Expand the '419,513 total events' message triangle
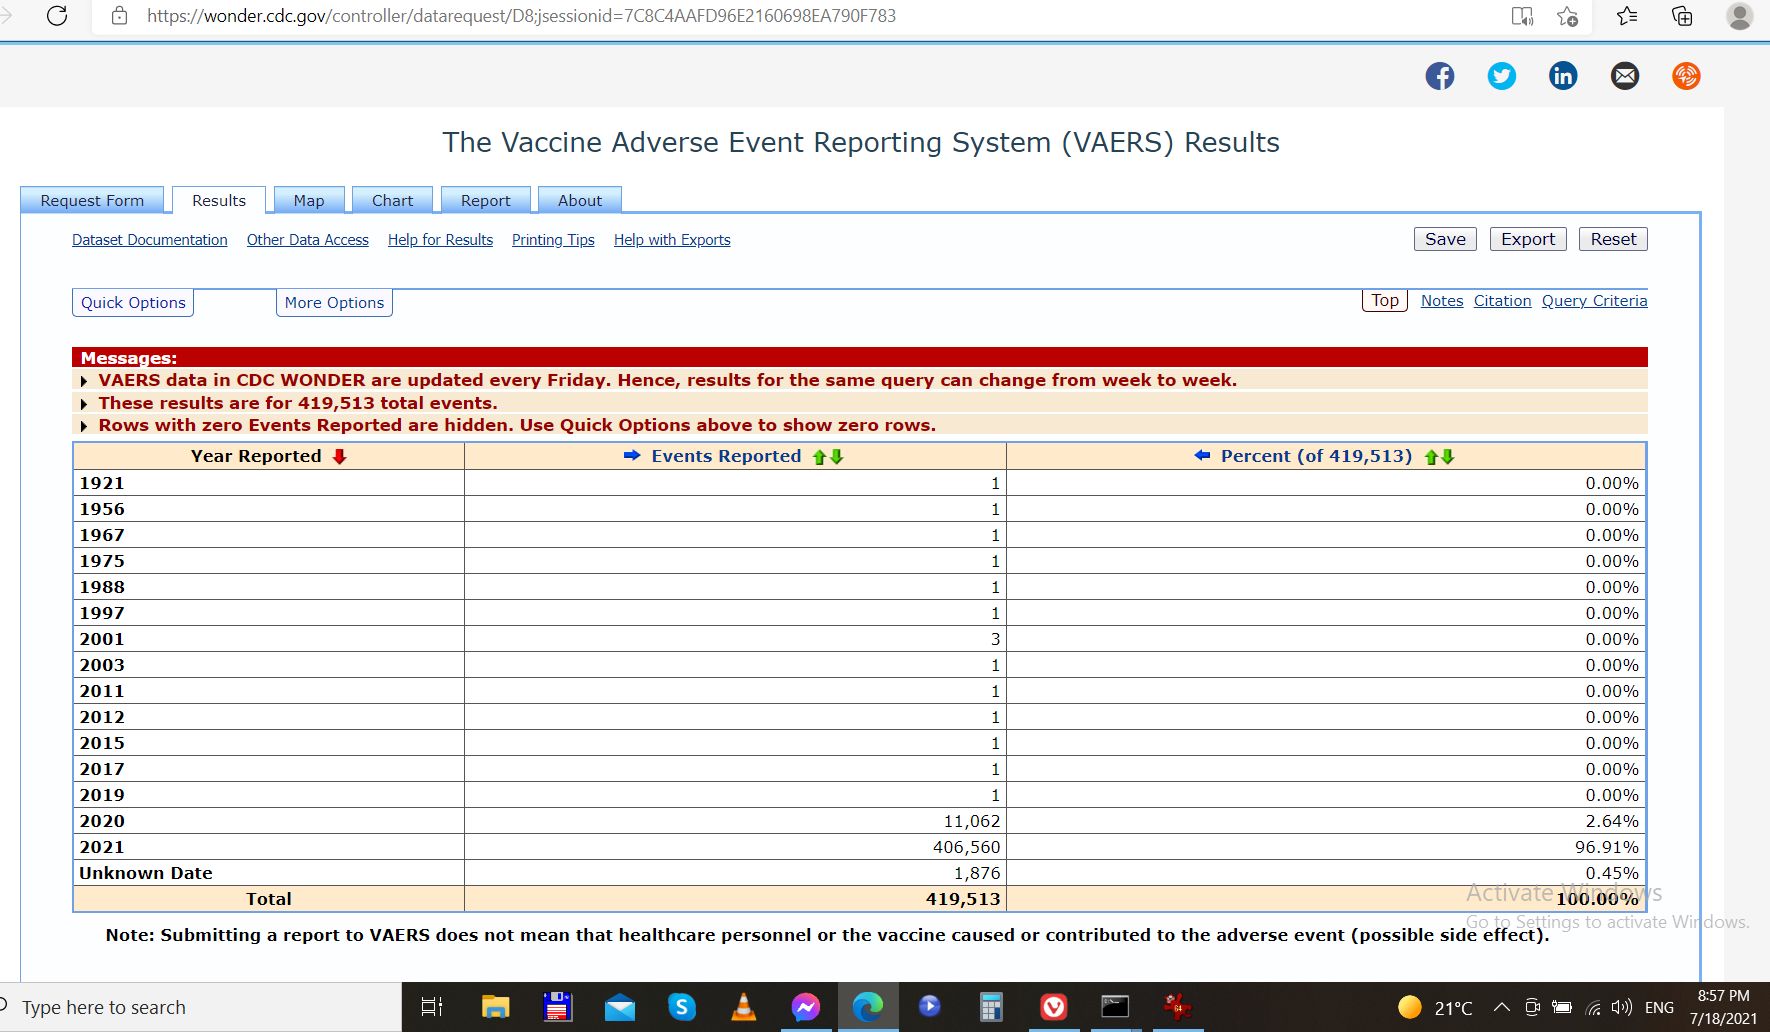Screen dimensions: 1770x1032 coord(84,404)
